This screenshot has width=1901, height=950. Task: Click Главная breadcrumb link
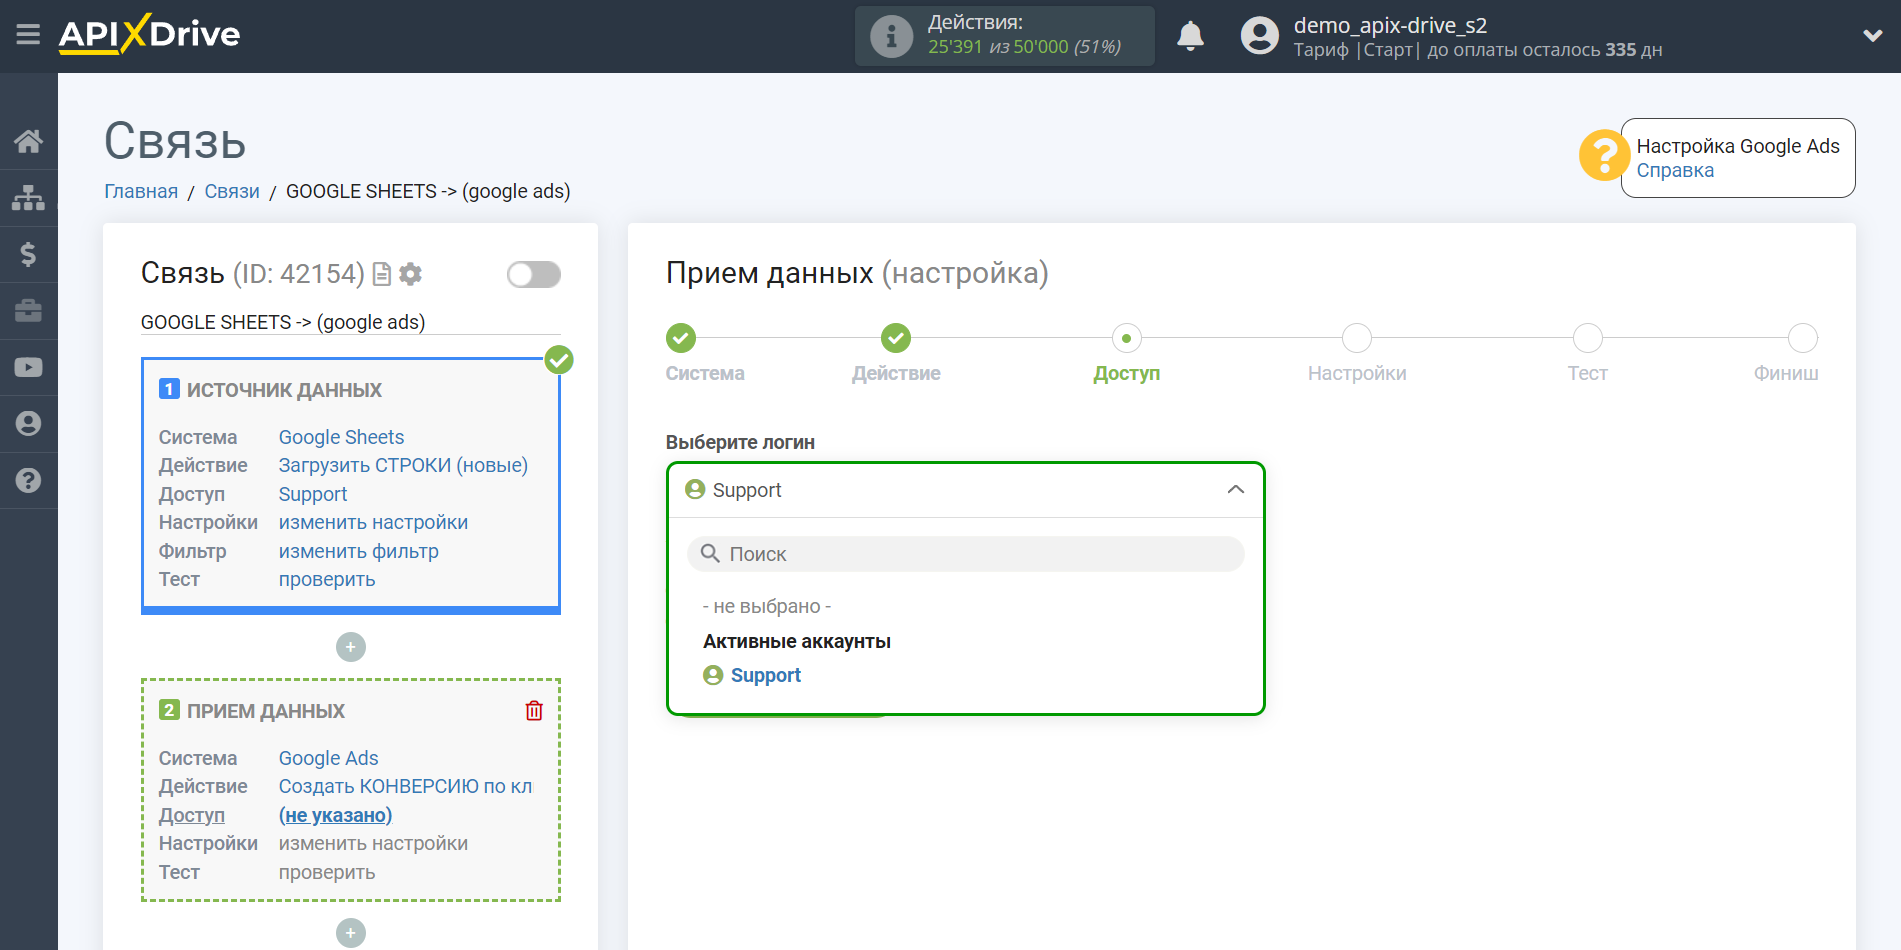tap(141, 191)
